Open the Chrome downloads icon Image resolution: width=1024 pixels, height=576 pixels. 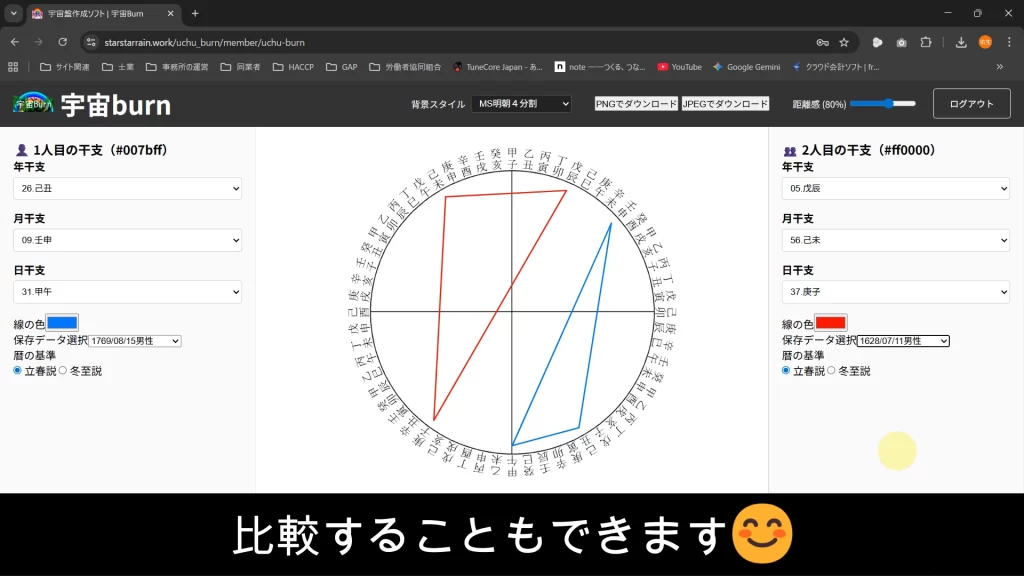[961, 42]
